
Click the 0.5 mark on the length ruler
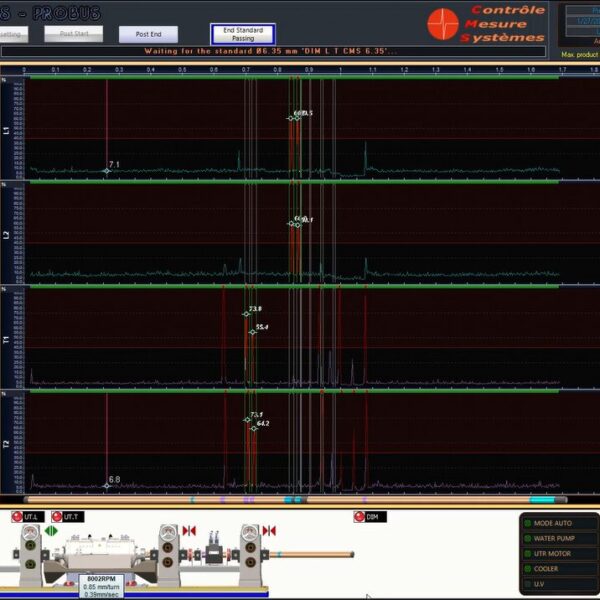coord(182,70)
